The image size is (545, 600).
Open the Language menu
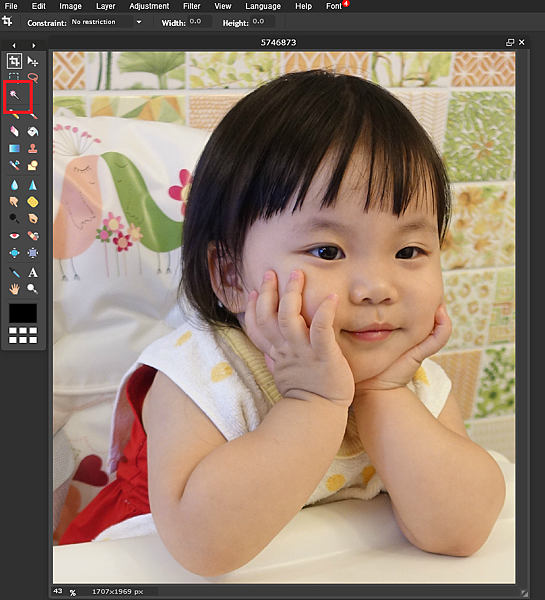263,6
